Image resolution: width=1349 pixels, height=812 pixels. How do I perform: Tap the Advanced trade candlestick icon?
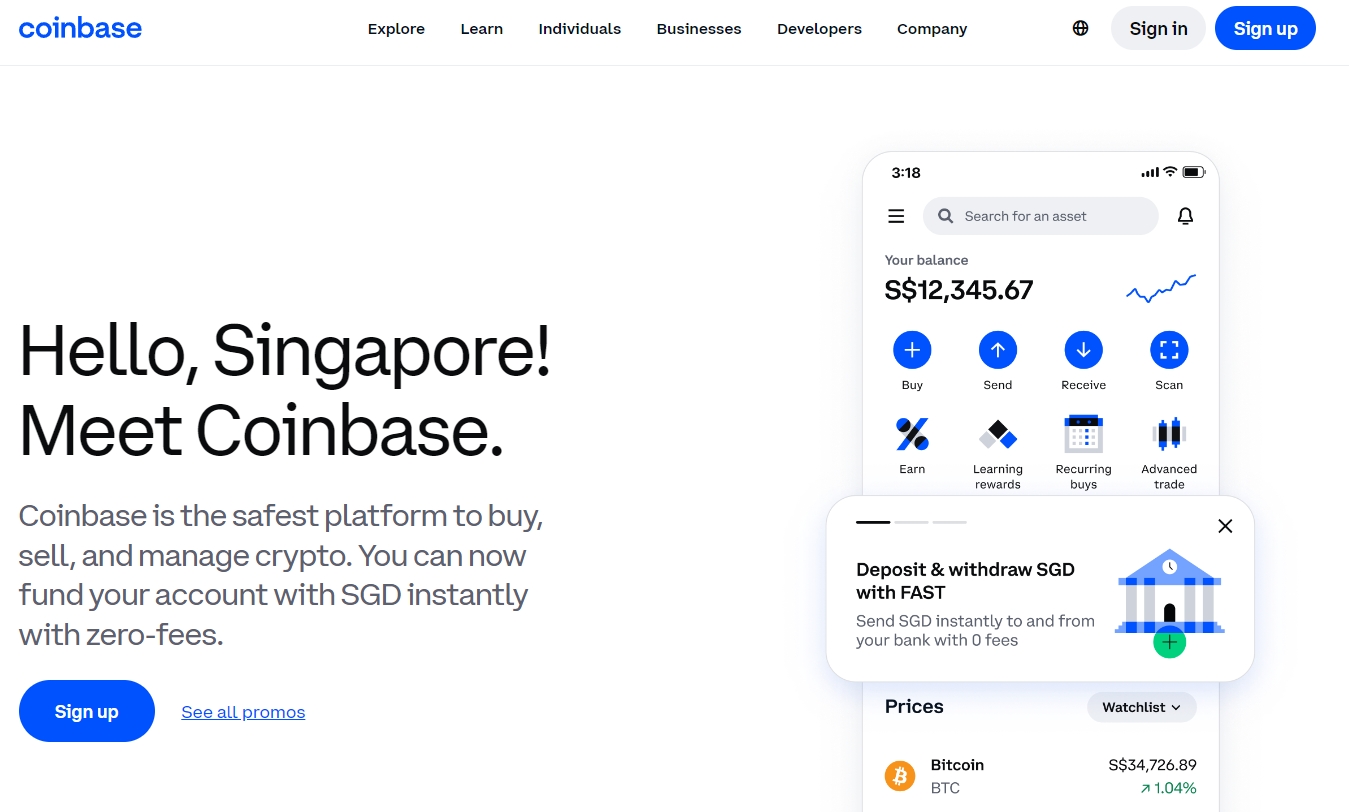click(1169, 434)
